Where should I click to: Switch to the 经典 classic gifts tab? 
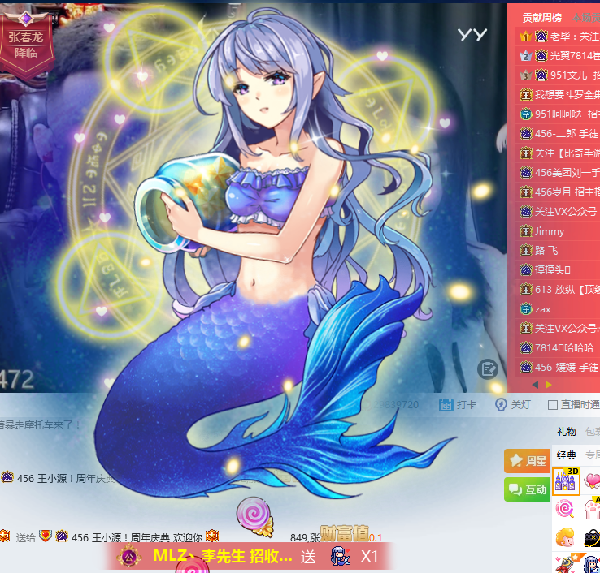click(x=567, y=454)
